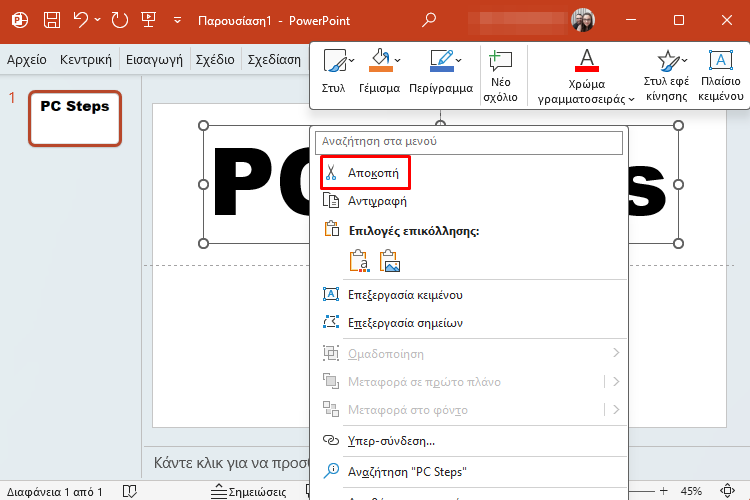Click the top-right handle of text box
Viewport: 750px width, 500px height.
pos(678,125)
